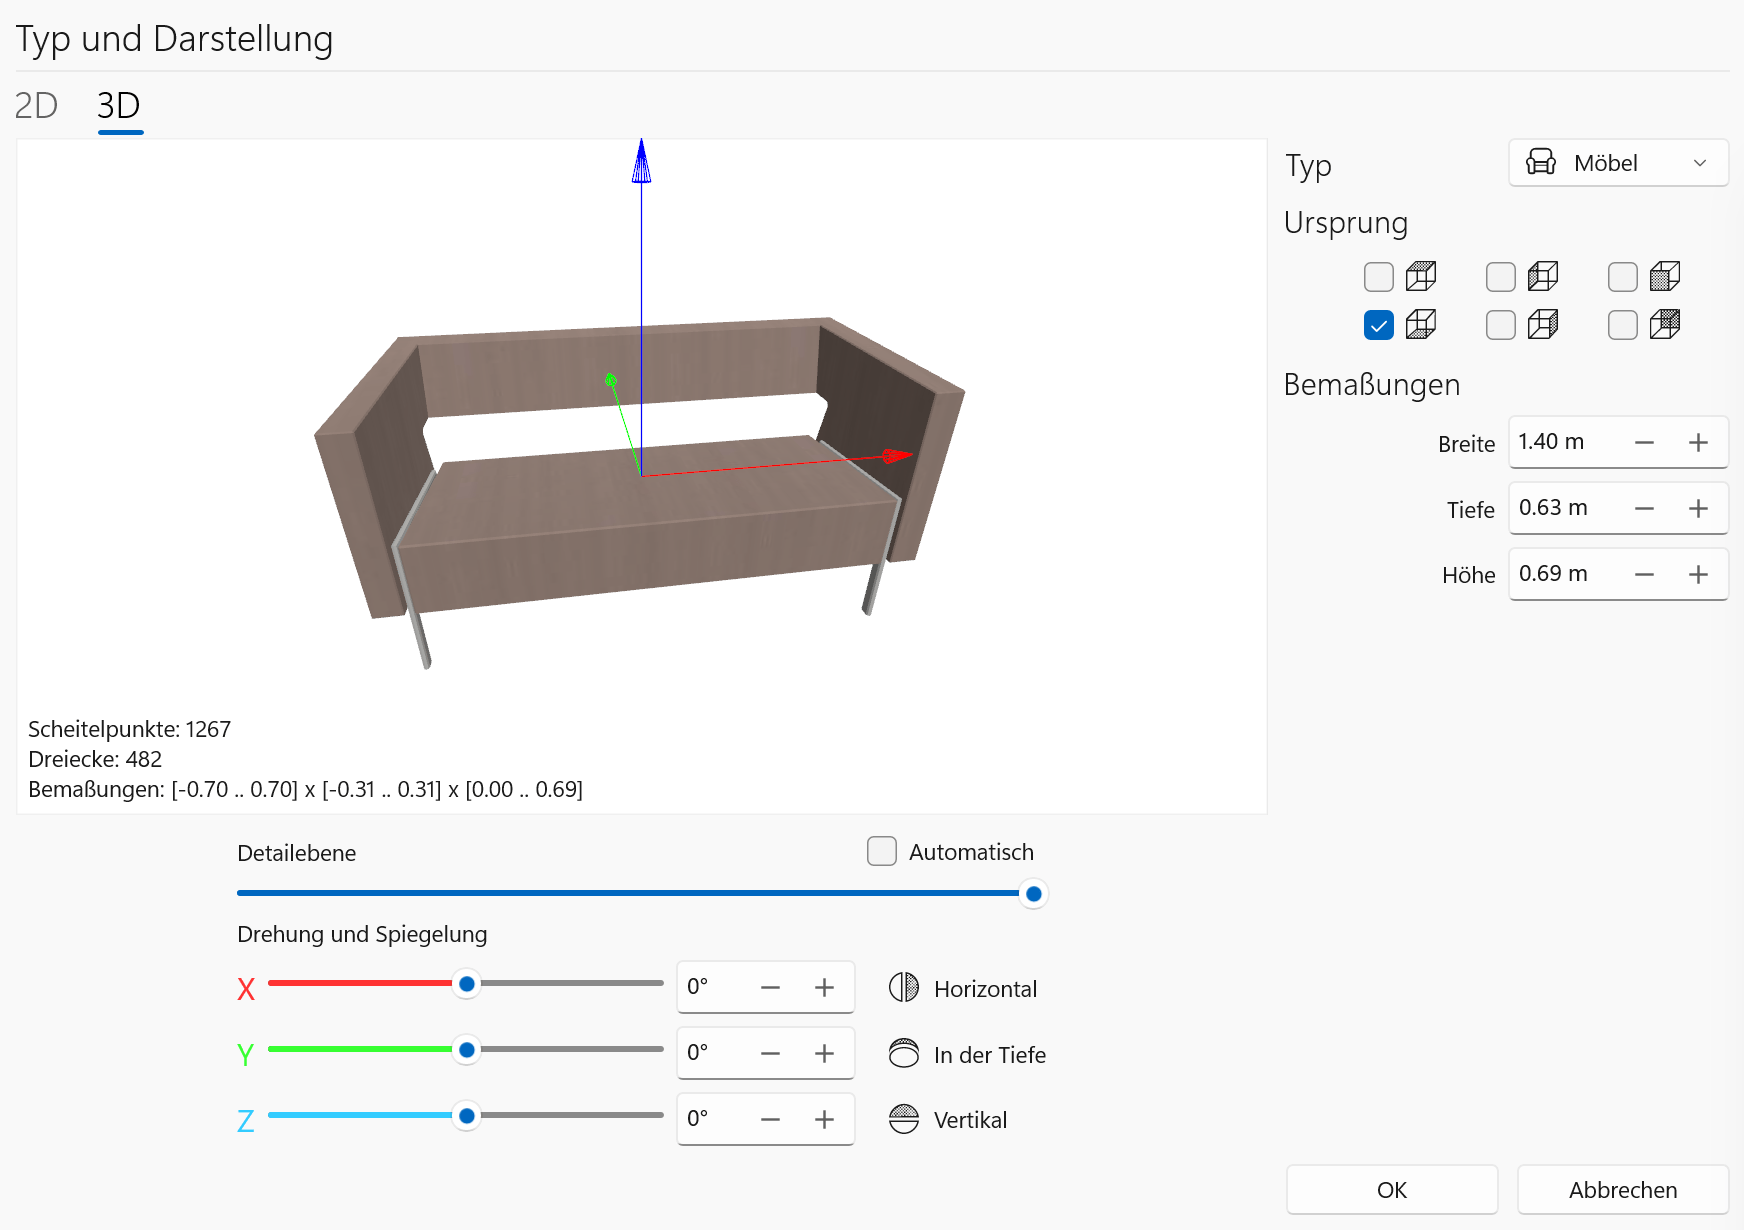This screenshot has height=1230, width=1744.
Task: Select the 3D tab
Action: tap(119, 106)
